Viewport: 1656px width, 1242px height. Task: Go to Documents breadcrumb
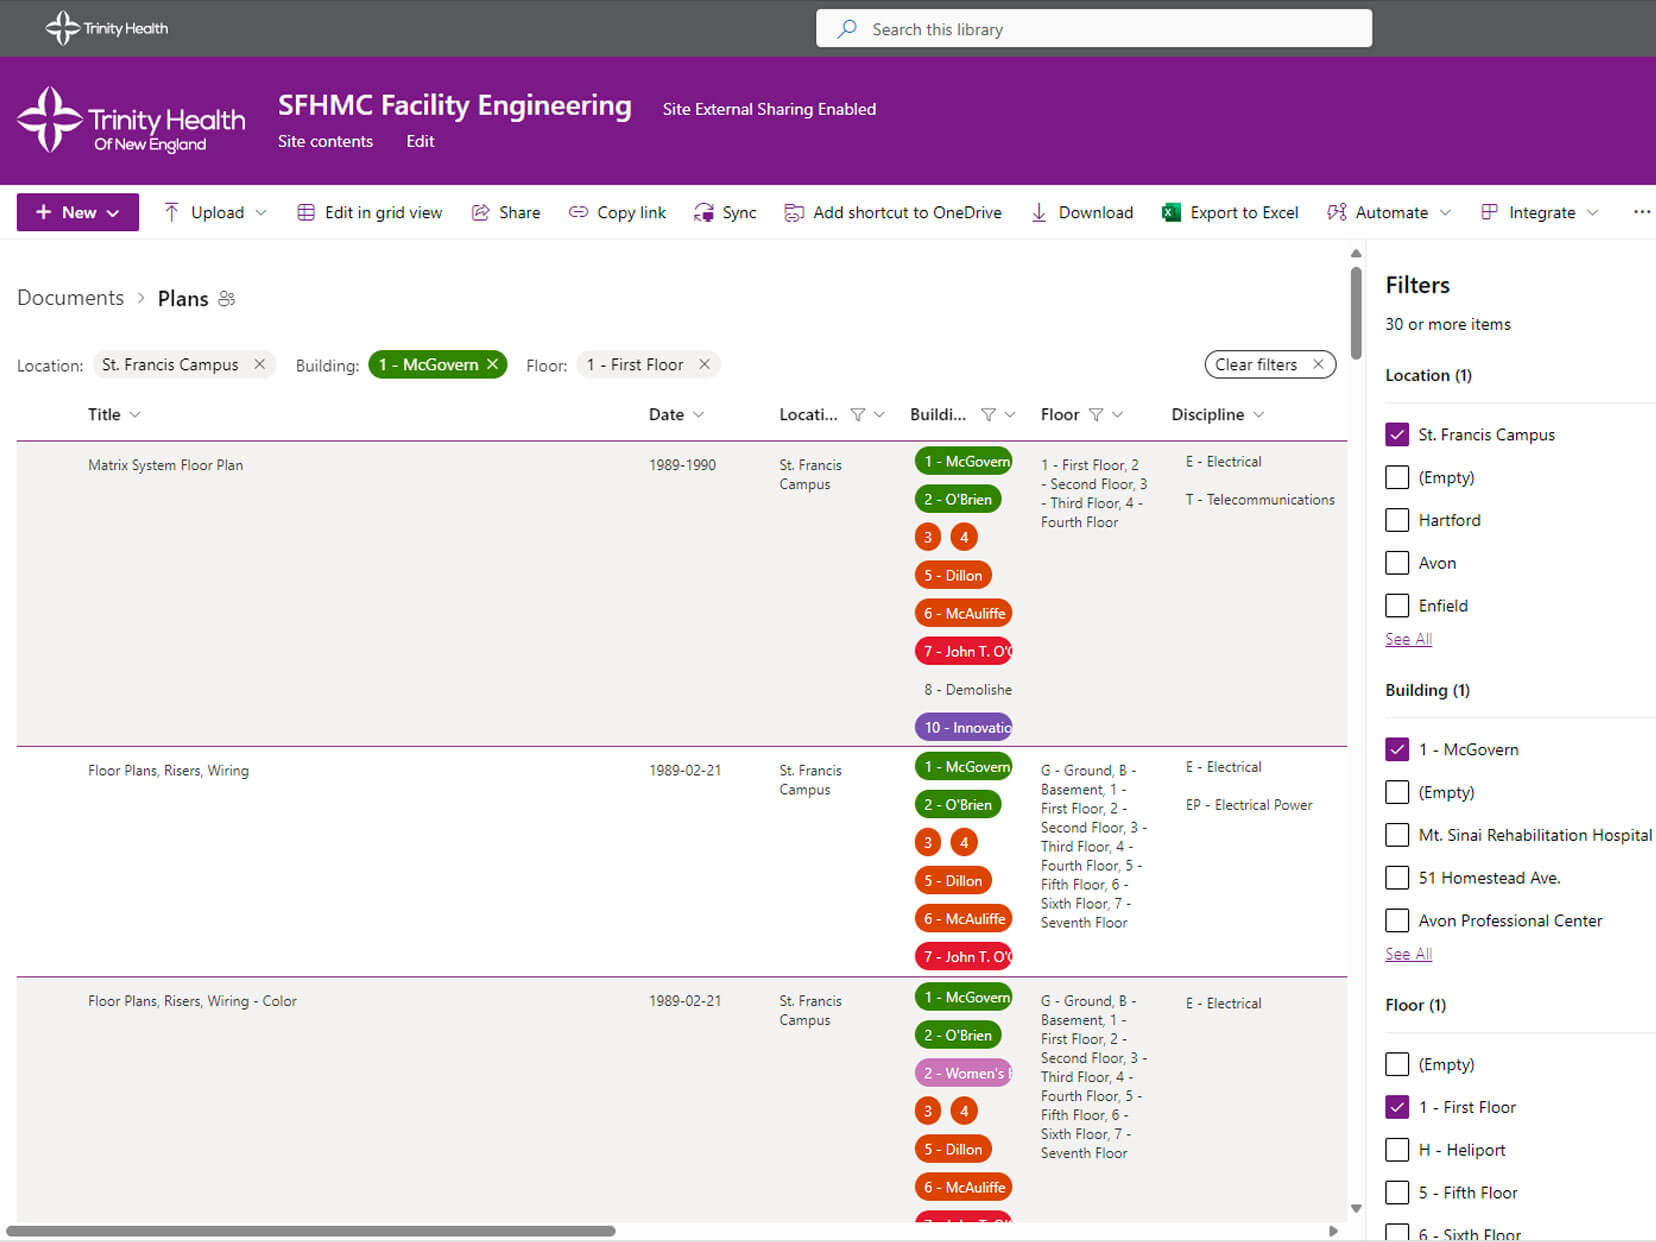coord(70,298)
